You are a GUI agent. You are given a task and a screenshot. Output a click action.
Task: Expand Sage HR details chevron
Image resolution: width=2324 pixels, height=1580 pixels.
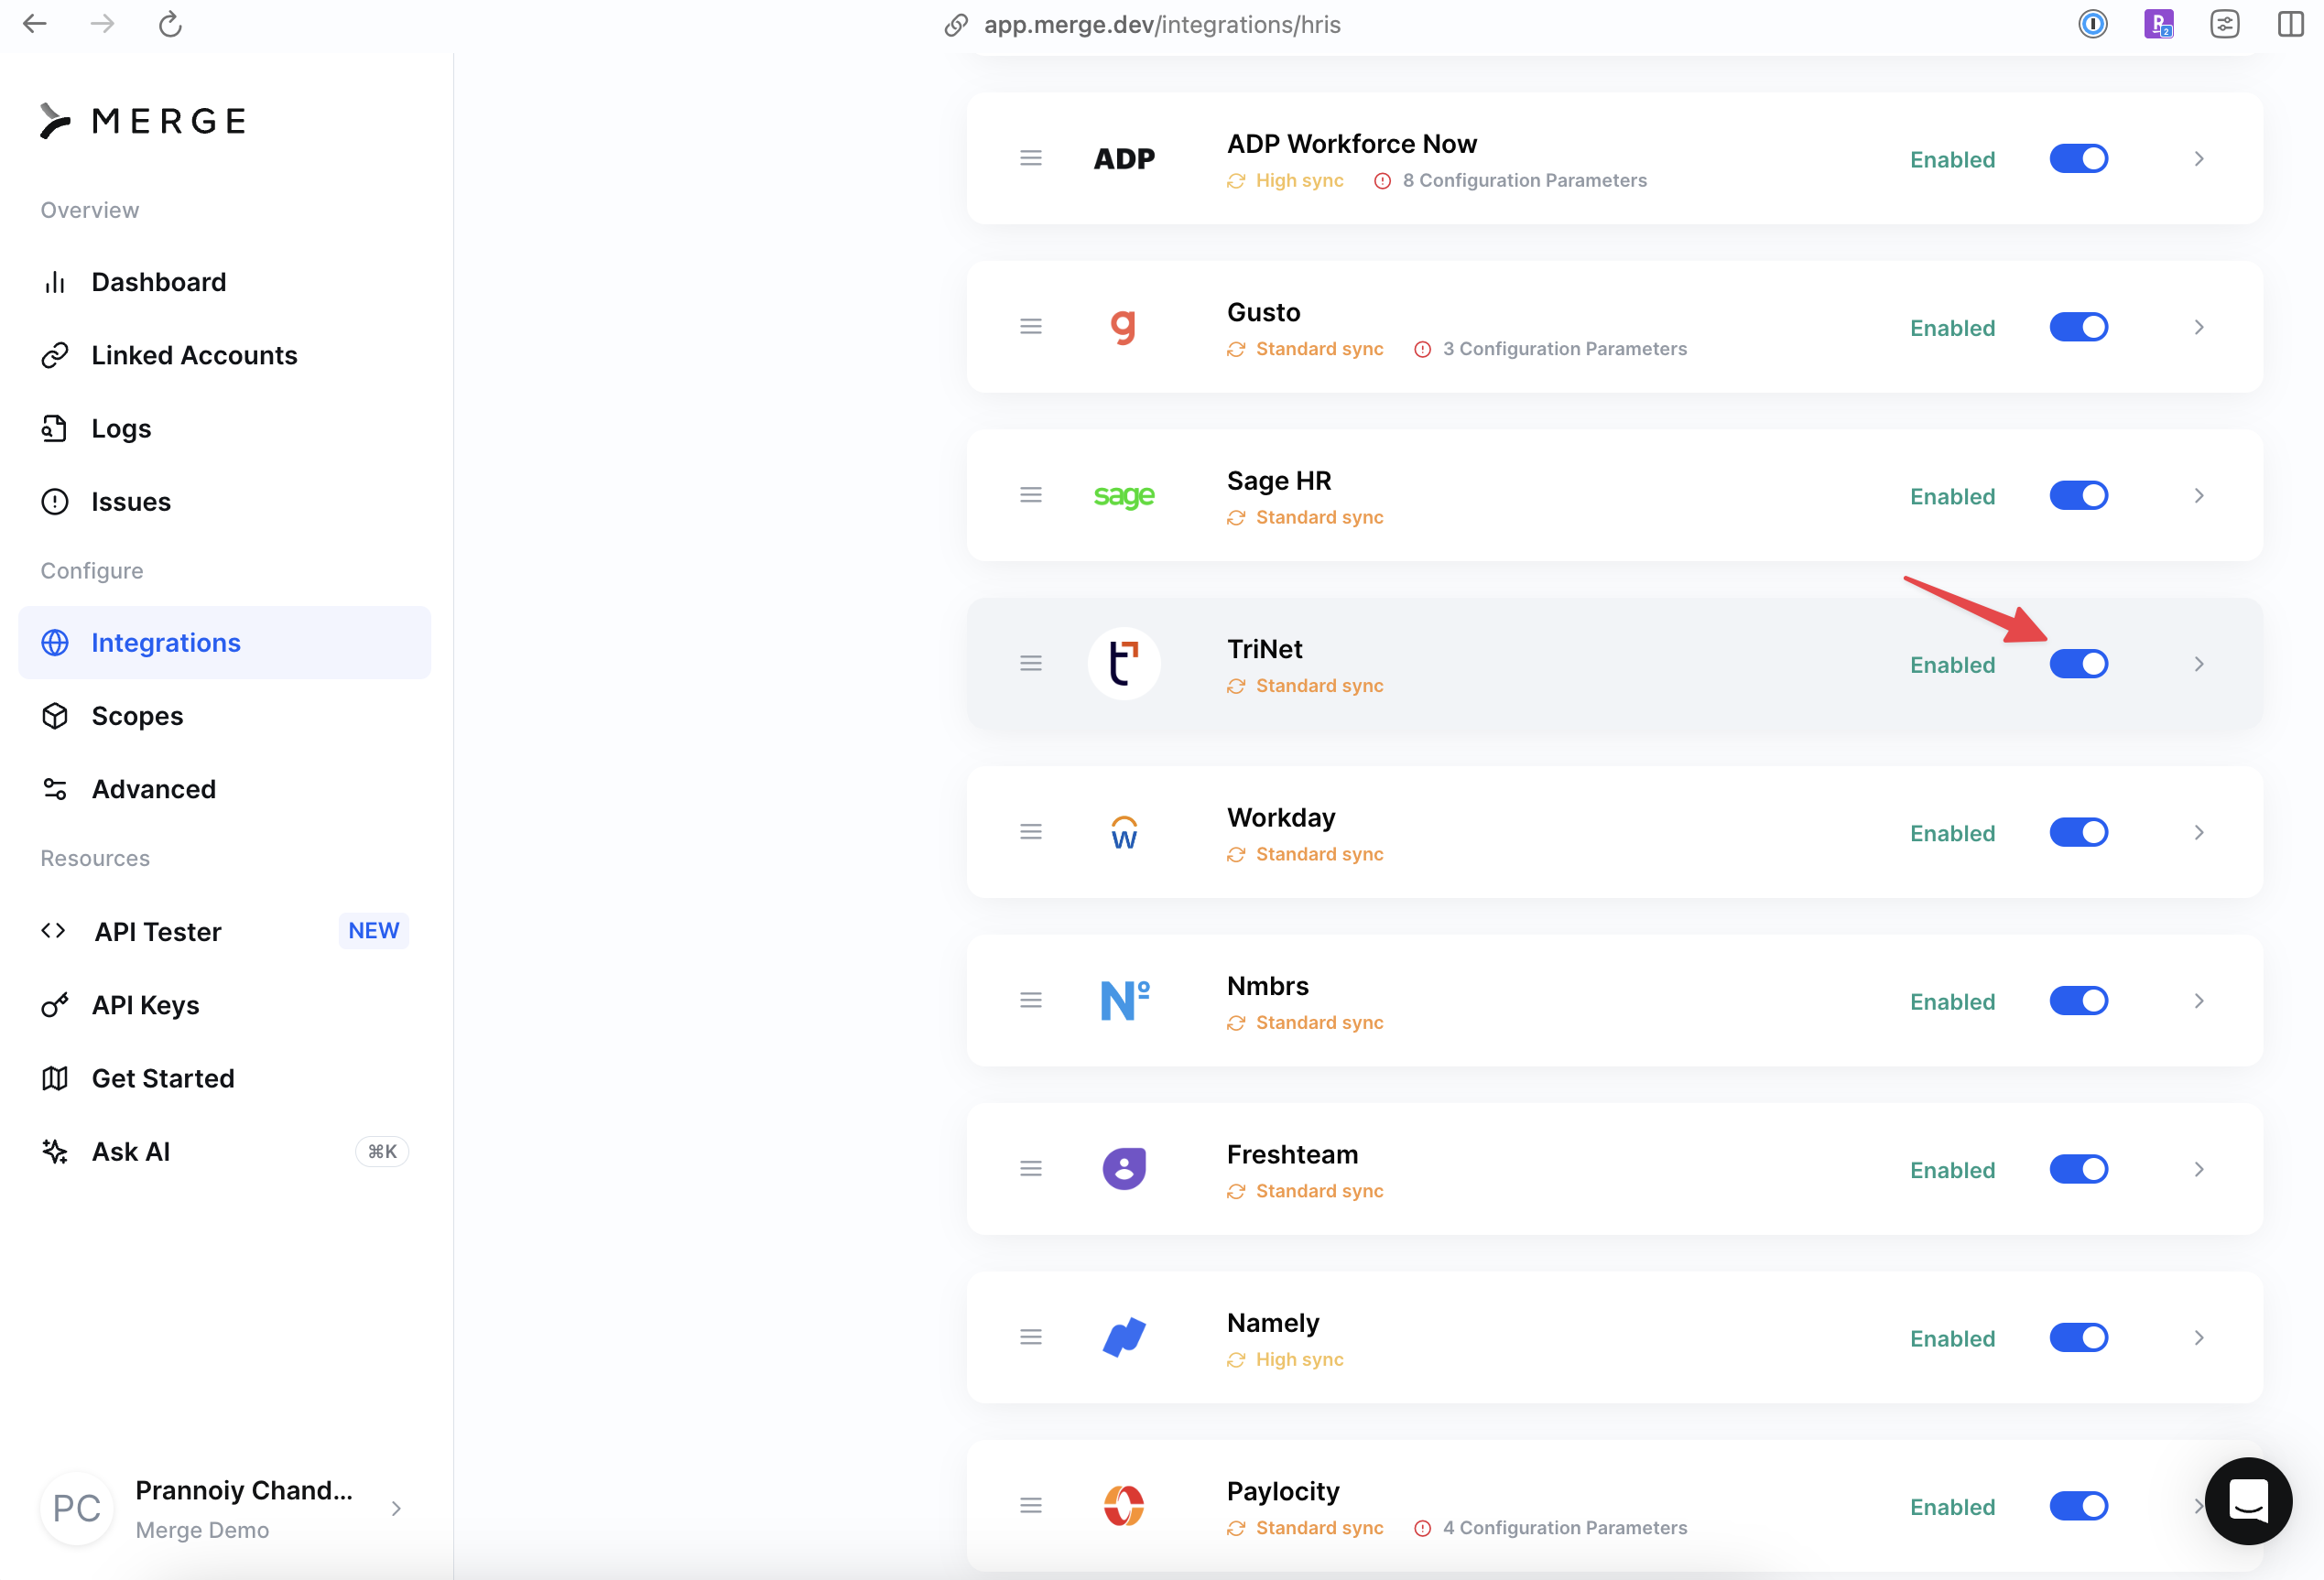tap(2198, 496)
